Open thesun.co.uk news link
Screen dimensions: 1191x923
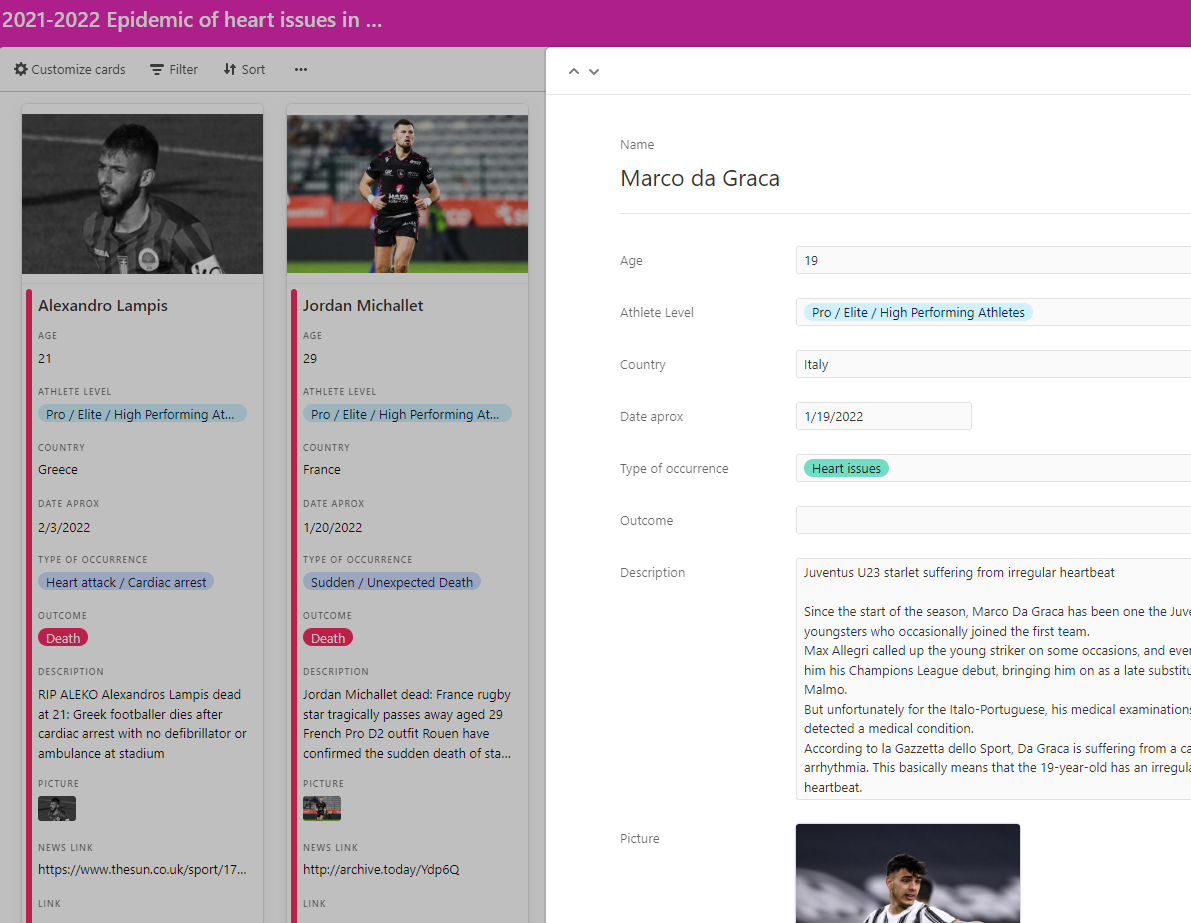(x=142, y=869)
